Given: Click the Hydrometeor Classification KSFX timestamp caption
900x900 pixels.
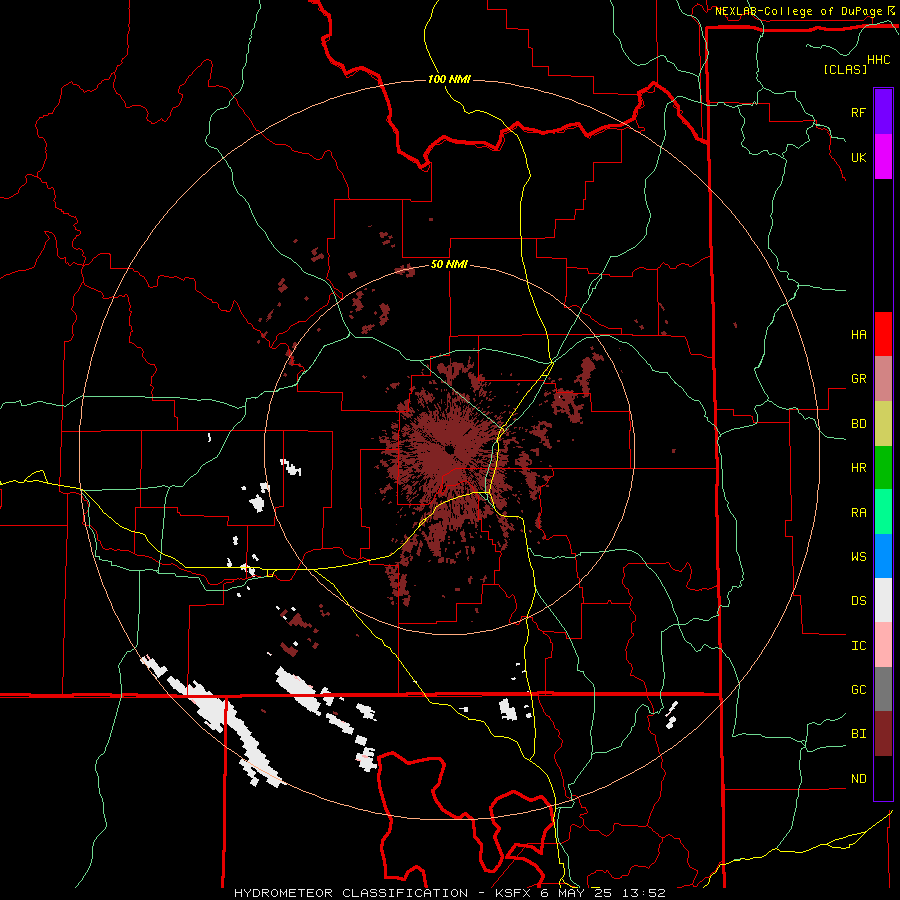Looking at the screenshot, I should 449,893.
